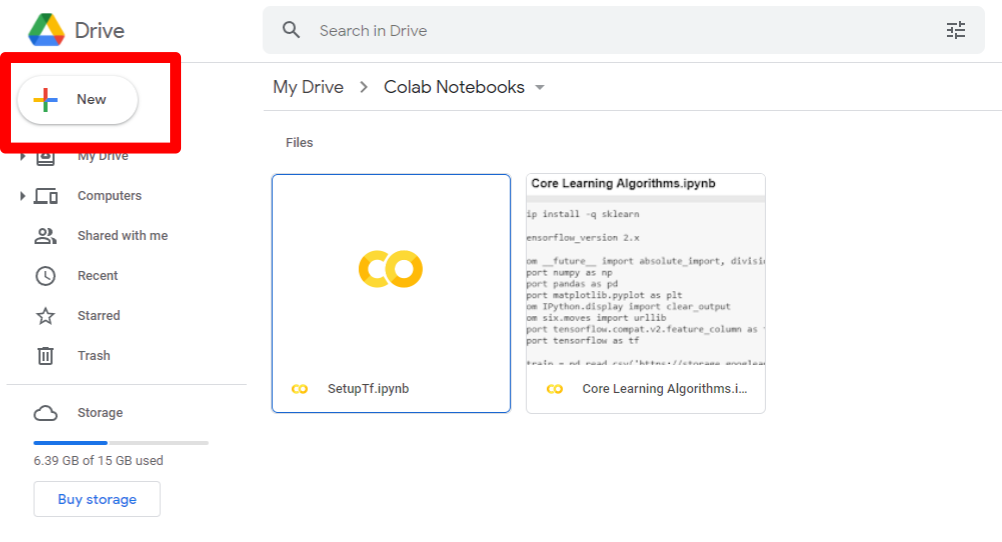This screenshot has width=1002, height=542.
Task: Click Colab icon beside SetupTf.ipynb name
Action: coord(299,389)
